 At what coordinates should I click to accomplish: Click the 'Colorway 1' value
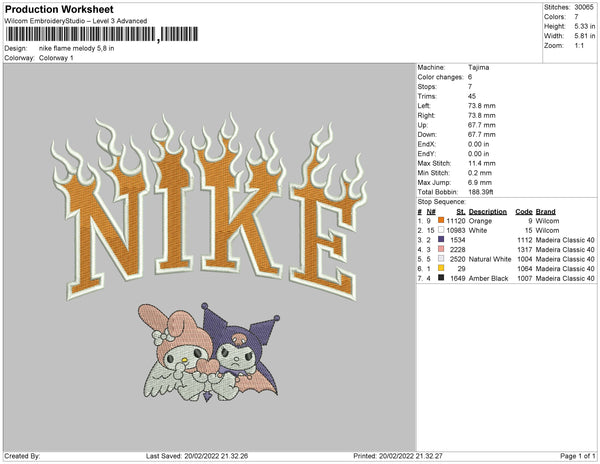click(x=56, y=58)
